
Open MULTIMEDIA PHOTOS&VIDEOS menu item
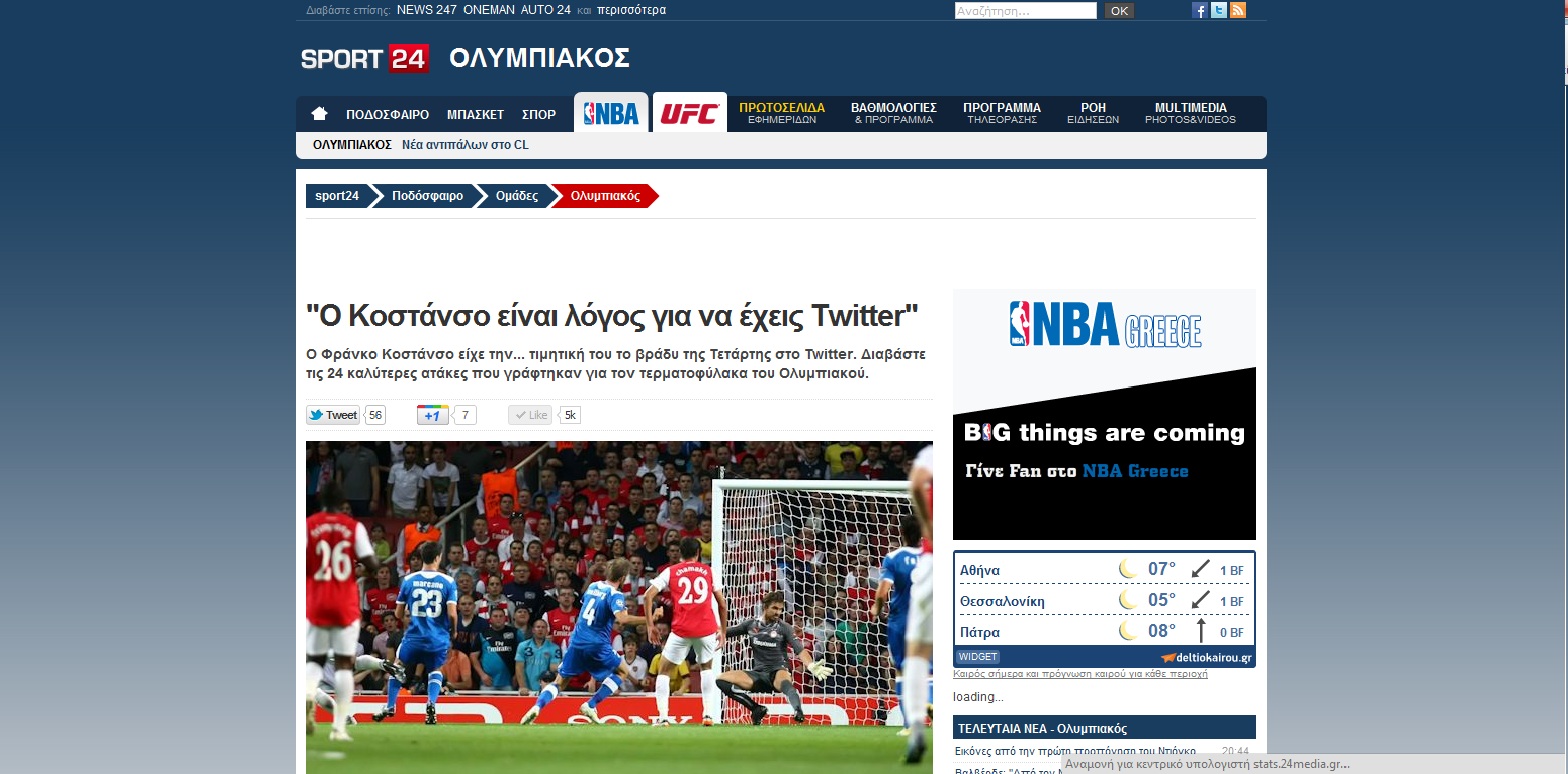(x=1190, y=113)
